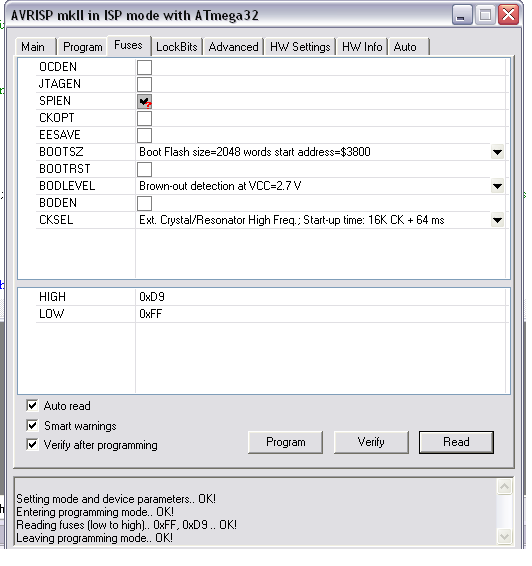The image size is (532, 566).
Task: Edit the HIGH fuse value 0xD9
Action: (x=152, y=297)
